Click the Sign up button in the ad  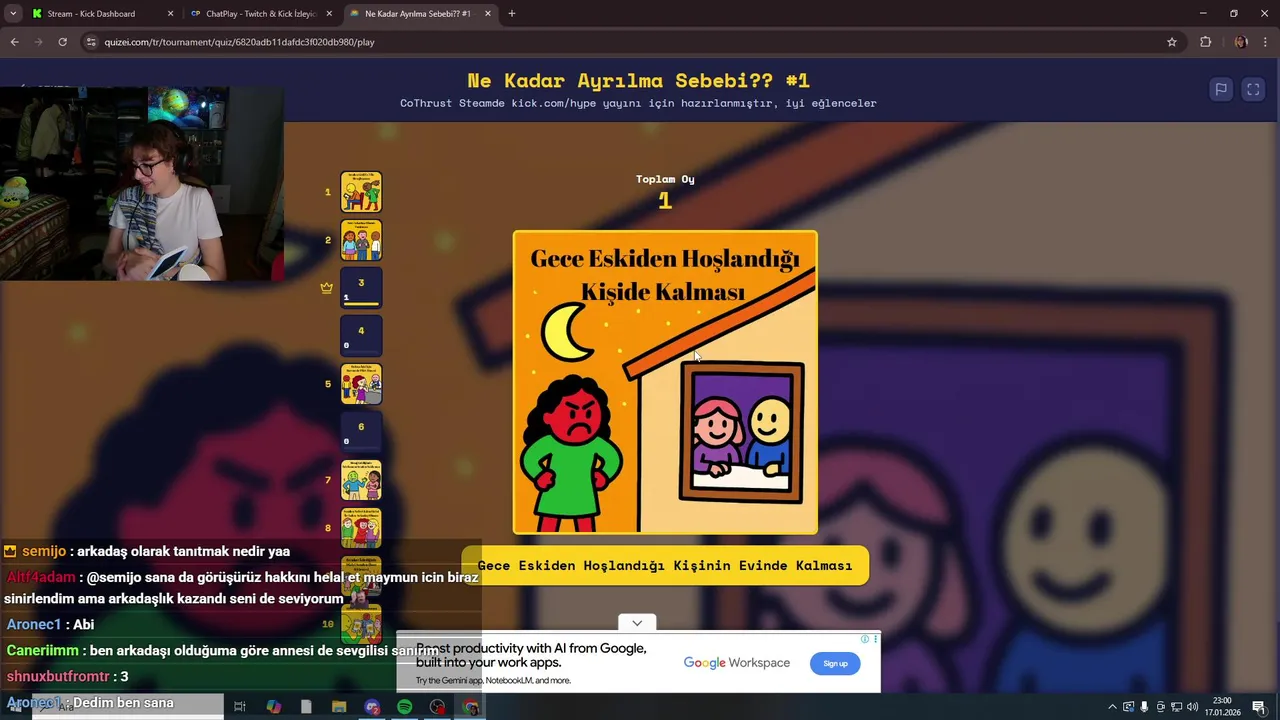click(835, 663)
